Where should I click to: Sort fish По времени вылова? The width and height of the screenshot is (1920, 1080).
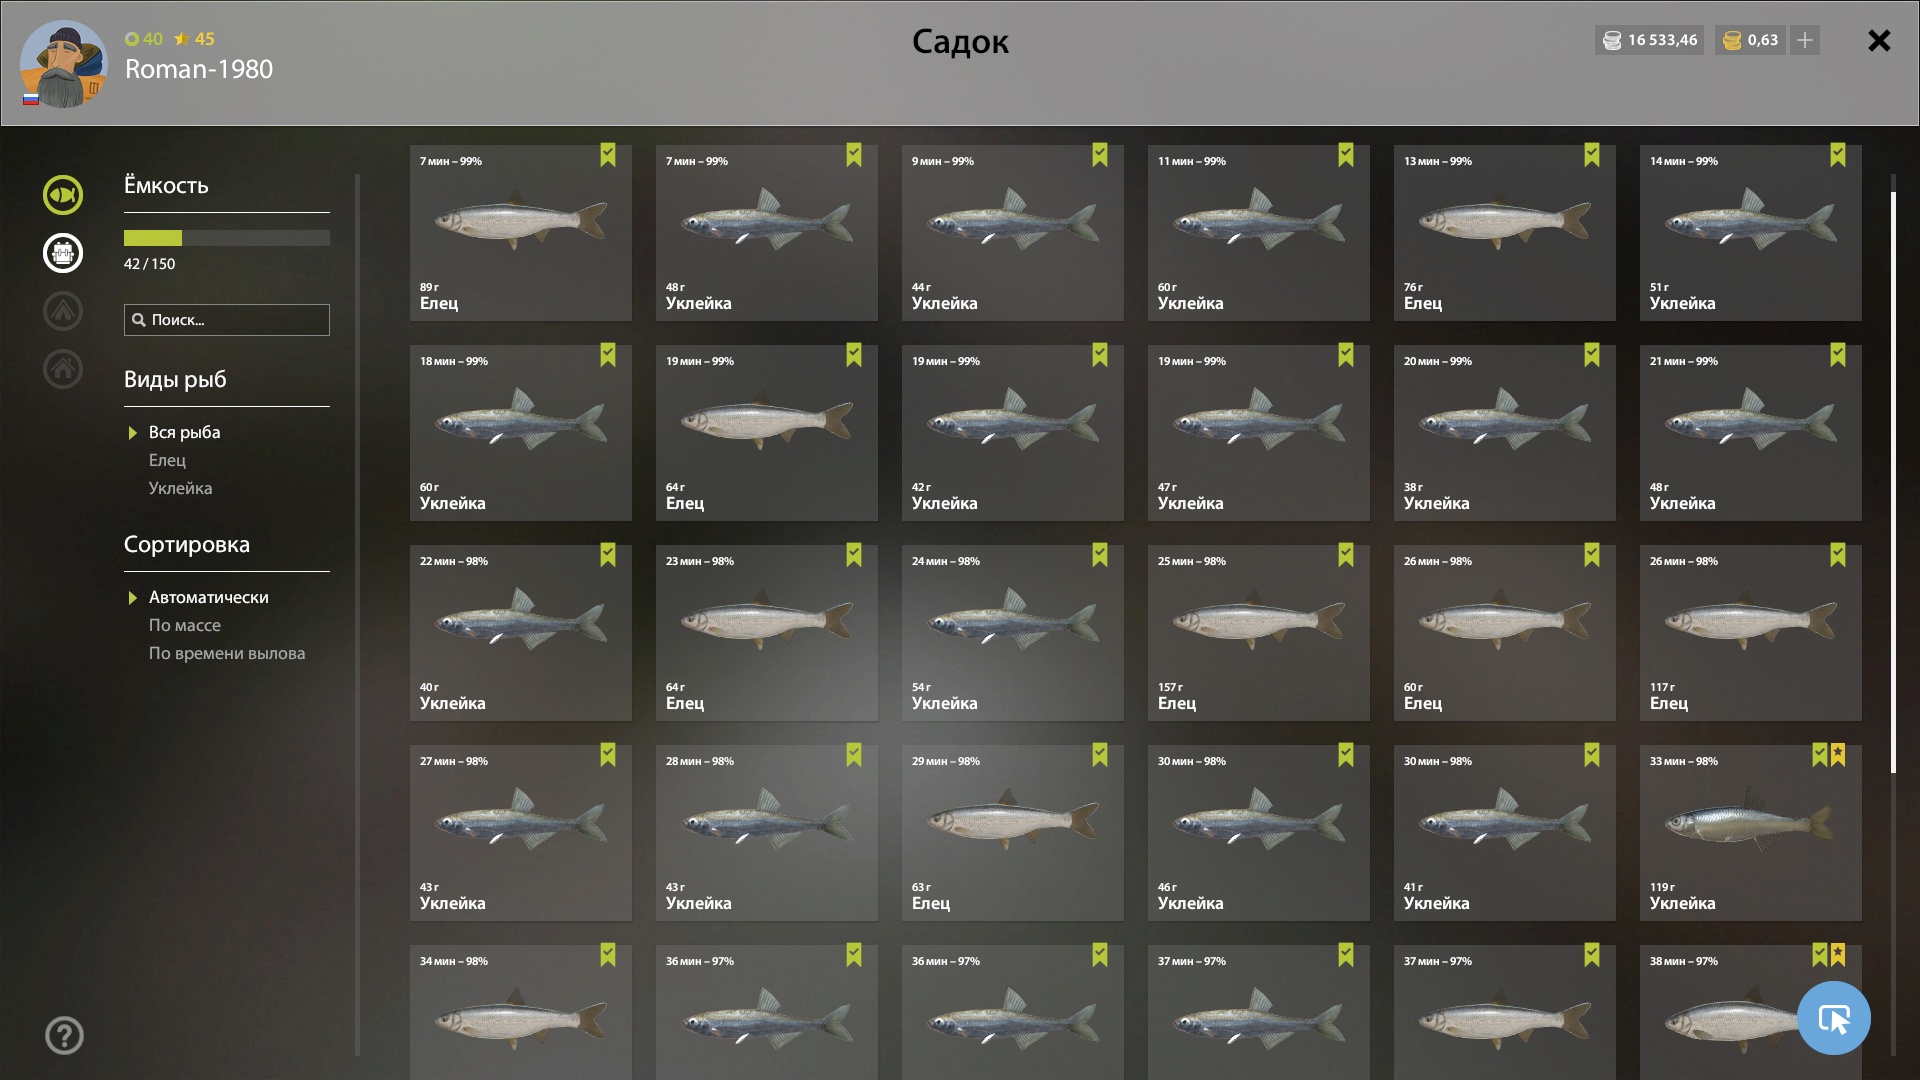(x=227, y=653)
